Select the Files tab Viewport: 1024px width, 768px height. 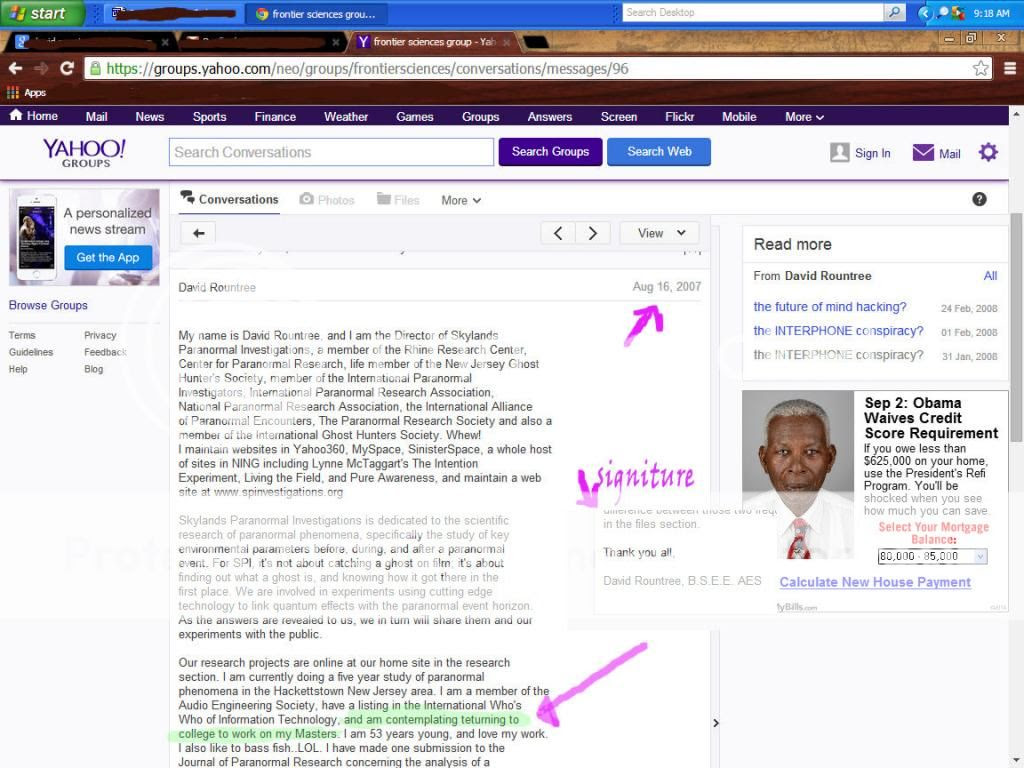tap(398, 200)
